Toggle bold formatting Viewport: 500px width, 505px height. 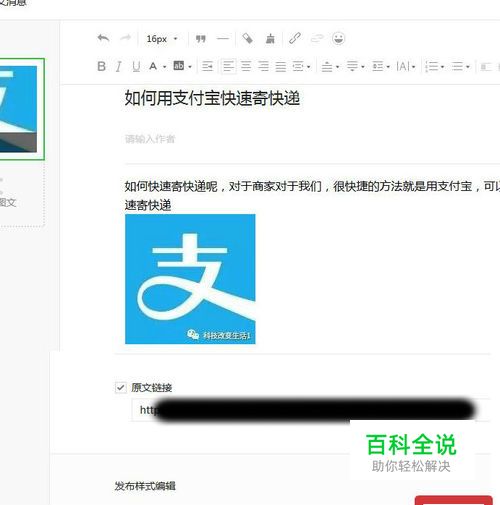(x=102, y=66)
